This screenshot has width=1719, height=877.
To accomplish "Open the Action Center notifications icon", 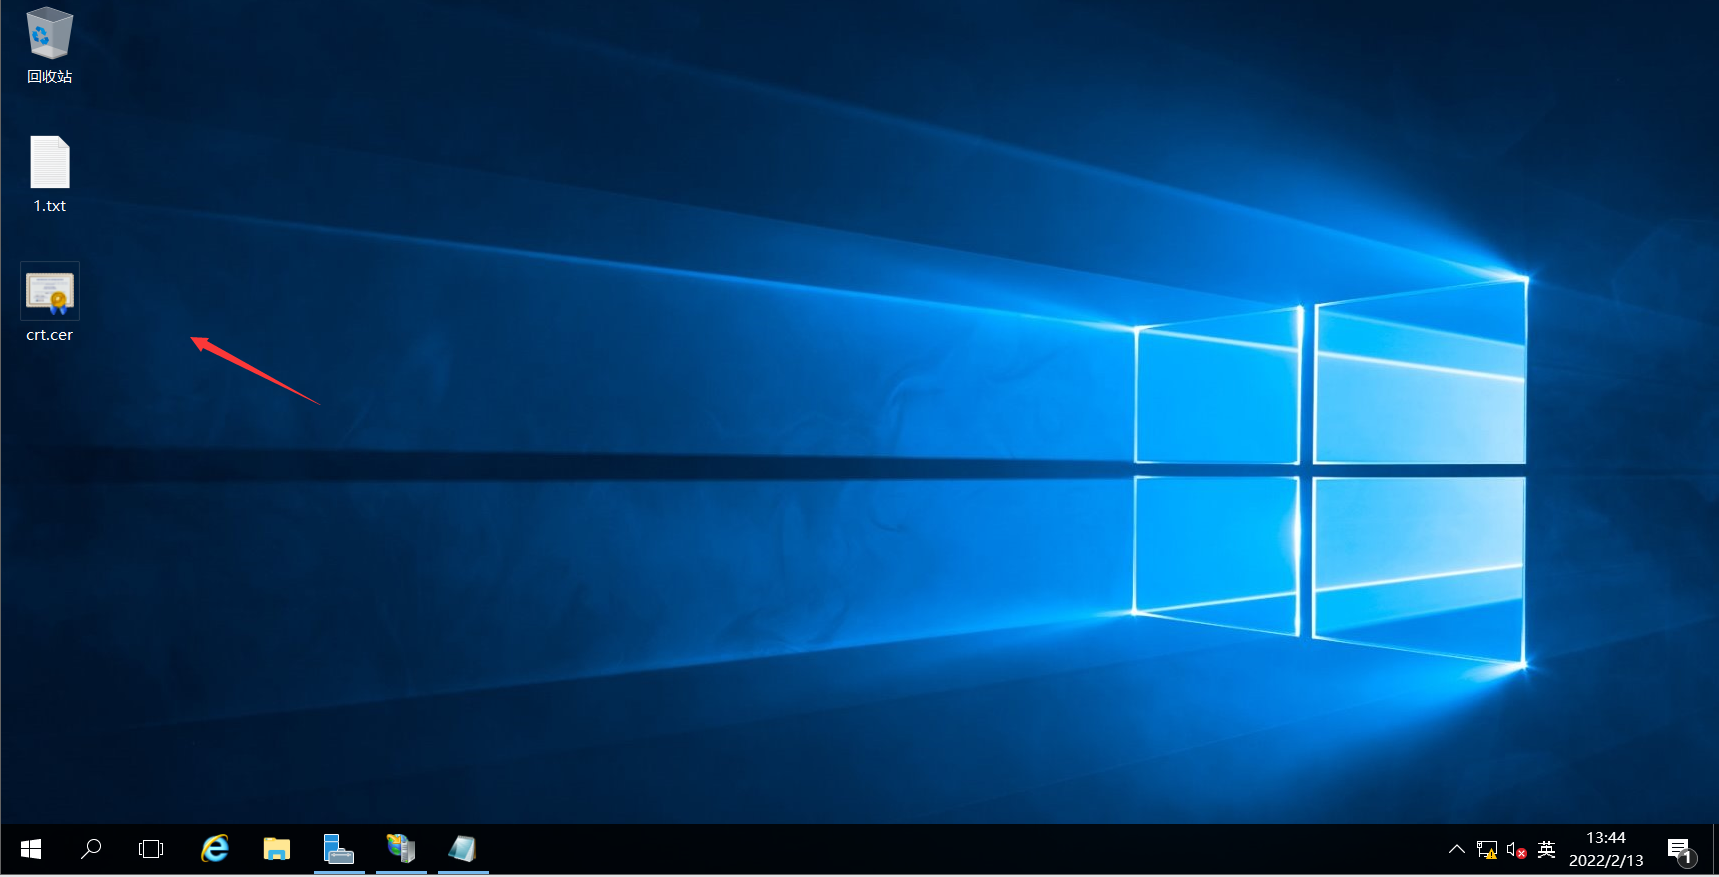I will click(x=1680, y=850).
